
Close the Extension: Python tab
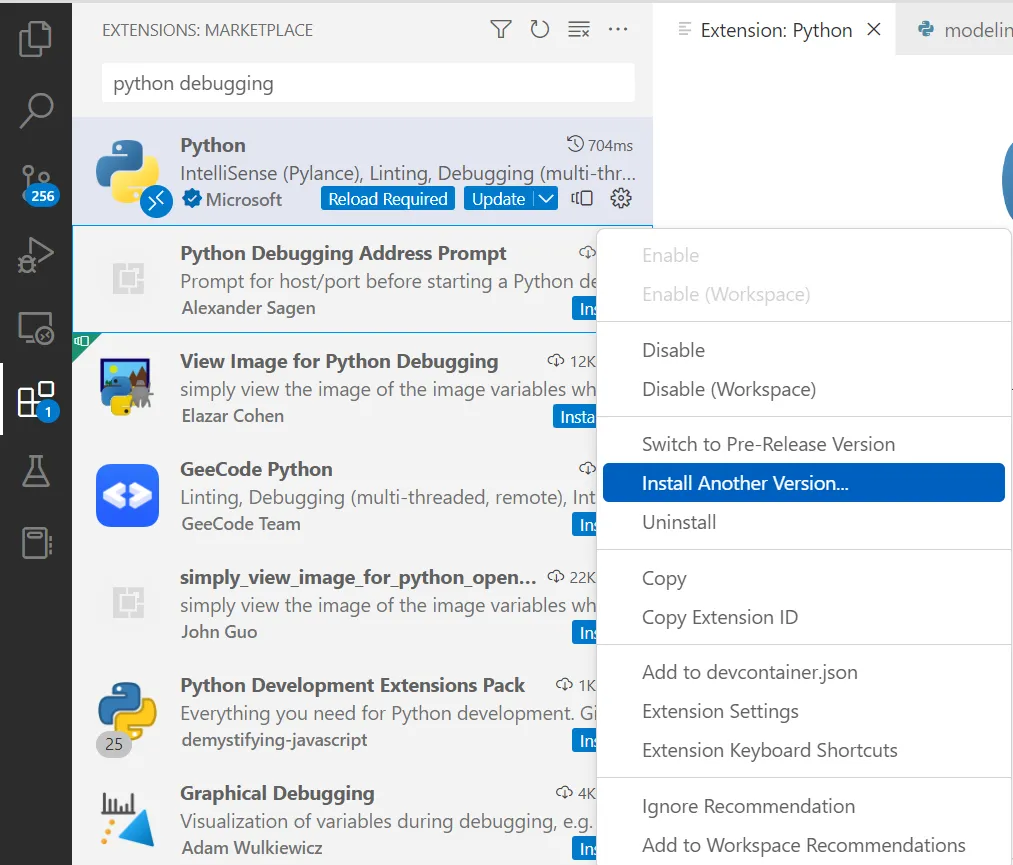pos(873,29)
